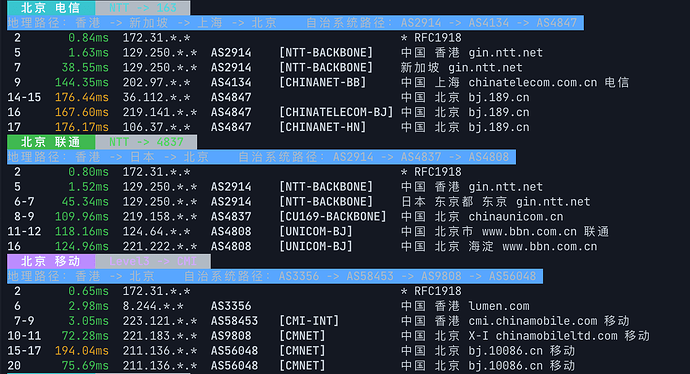Click the 176.44ms latency for hops 14-15
This screenshot has height=374, width=690.
81,98
